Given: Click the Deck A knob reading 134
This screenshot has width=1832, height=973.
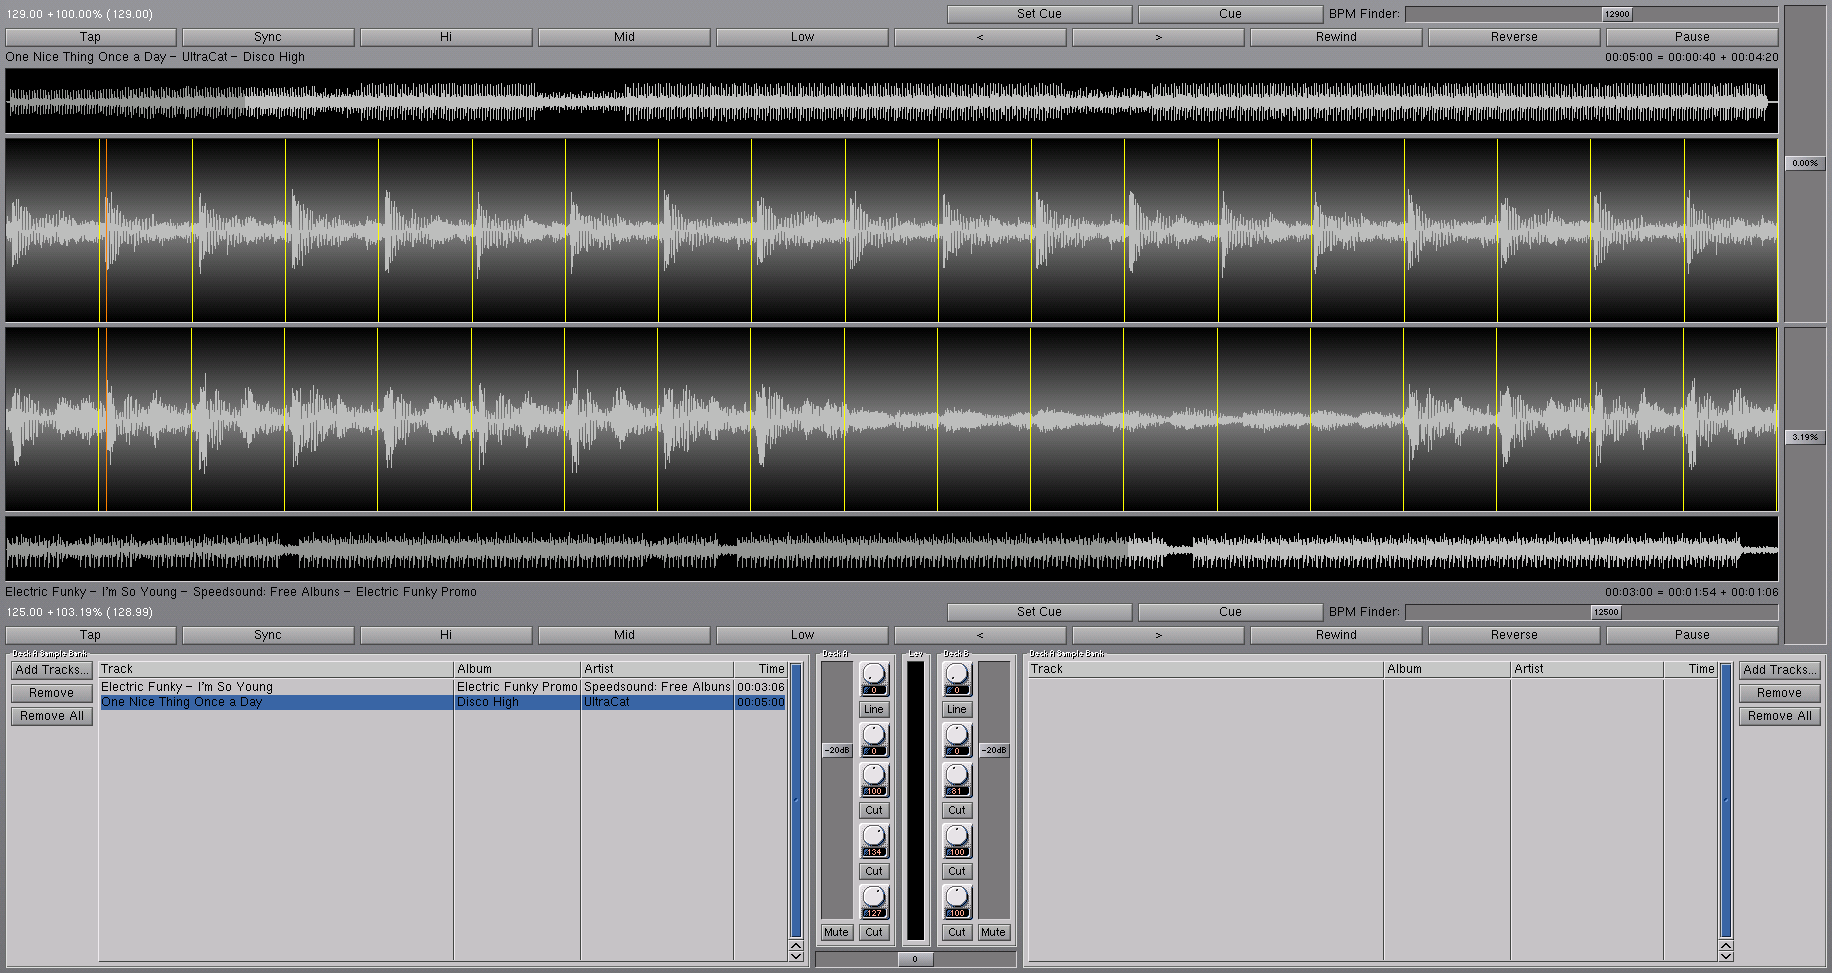Looking at the screenshot, I should (x=874, y=838).
